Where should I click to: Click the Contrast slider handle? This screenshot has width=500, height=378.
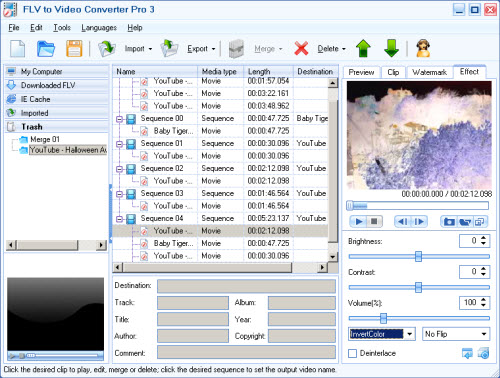418,287
